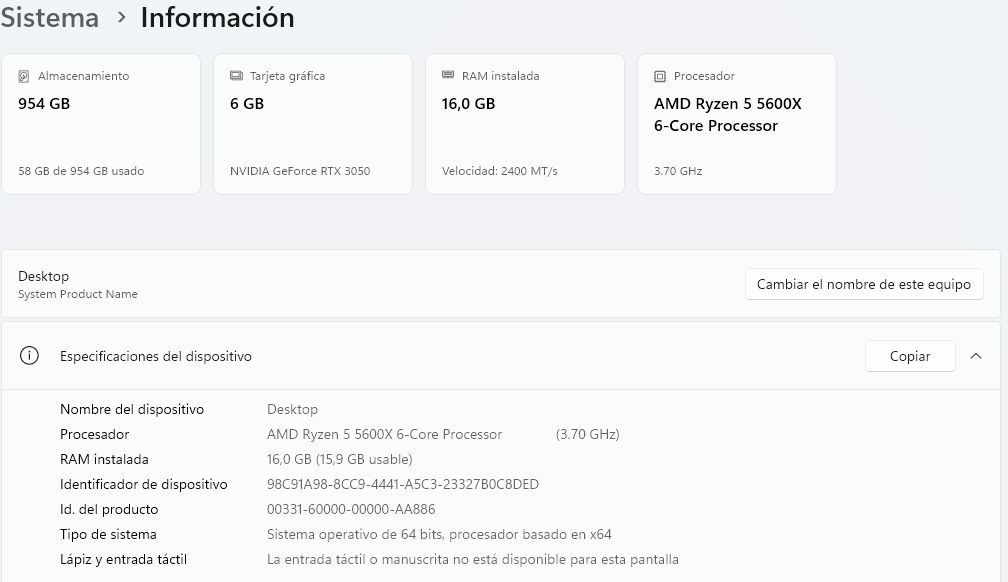Click the Información page title

(x=217, y=17)
